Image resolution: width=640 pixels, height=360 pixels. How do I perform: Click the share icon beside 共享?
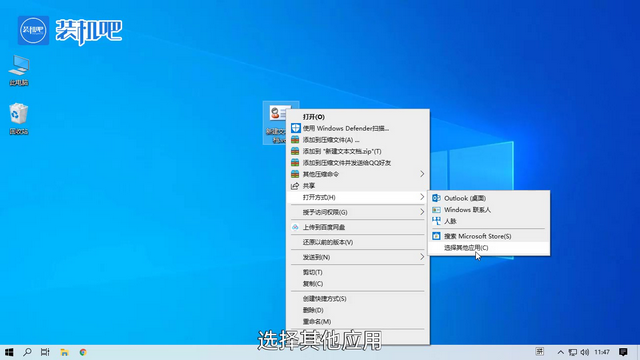295,186
